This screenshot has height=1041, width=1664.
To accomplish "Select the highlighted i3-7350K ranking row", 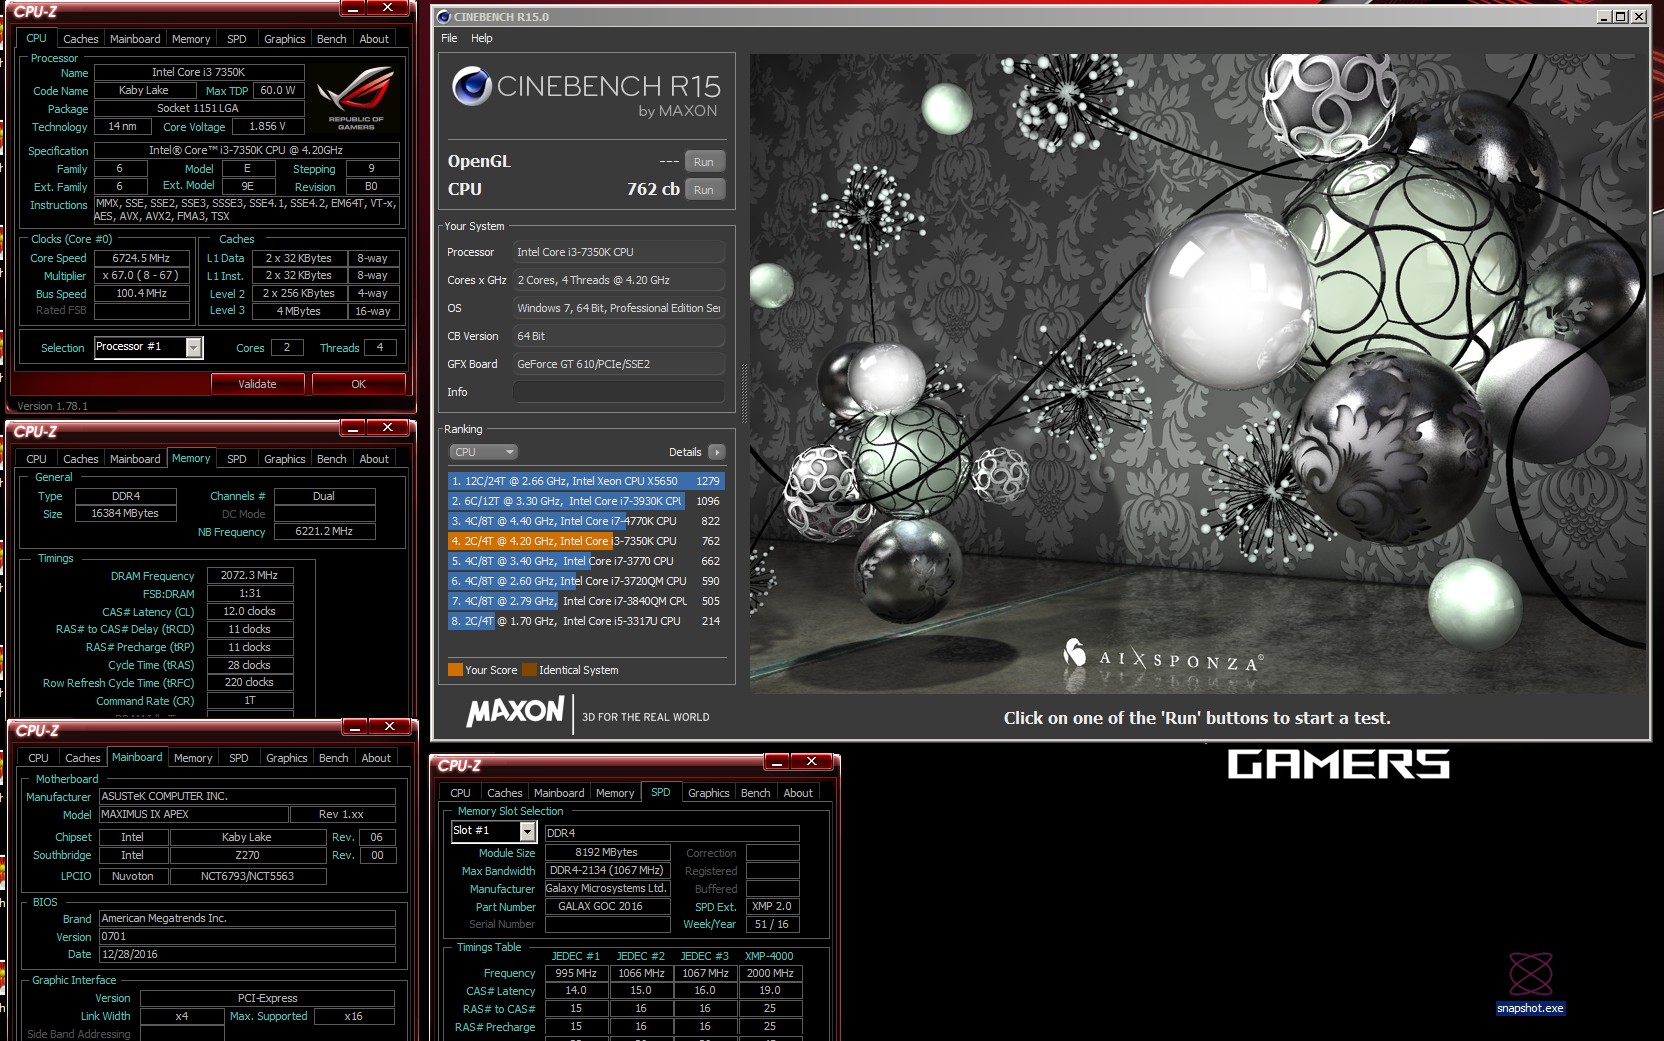I will [x=586, y=541].
